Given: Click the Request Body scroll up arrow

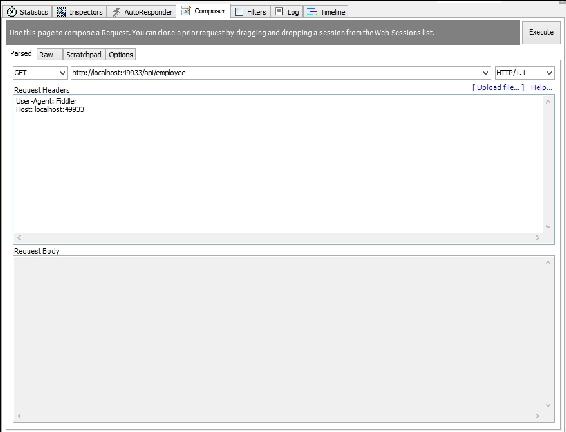Looking at the screenshot, I should (548, 262).
